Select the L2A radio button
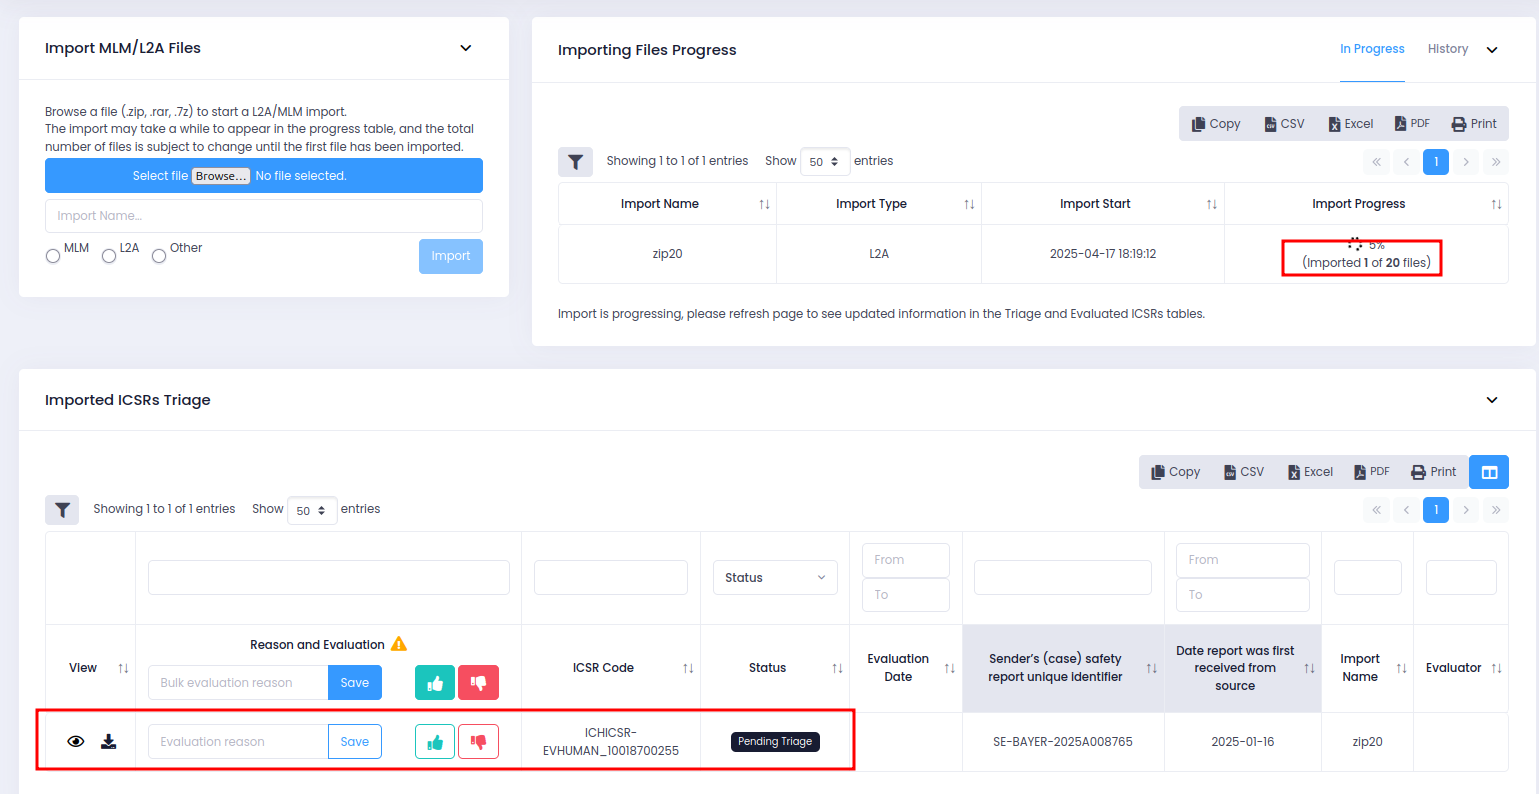 109,256
